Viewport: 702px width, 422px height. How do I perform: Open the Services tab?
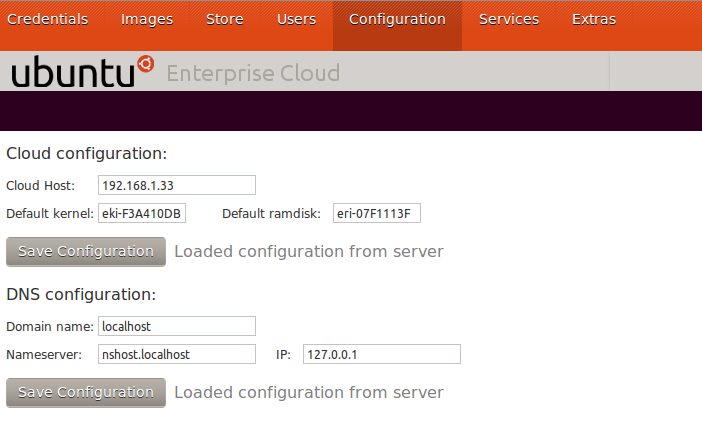pos(509,19)
